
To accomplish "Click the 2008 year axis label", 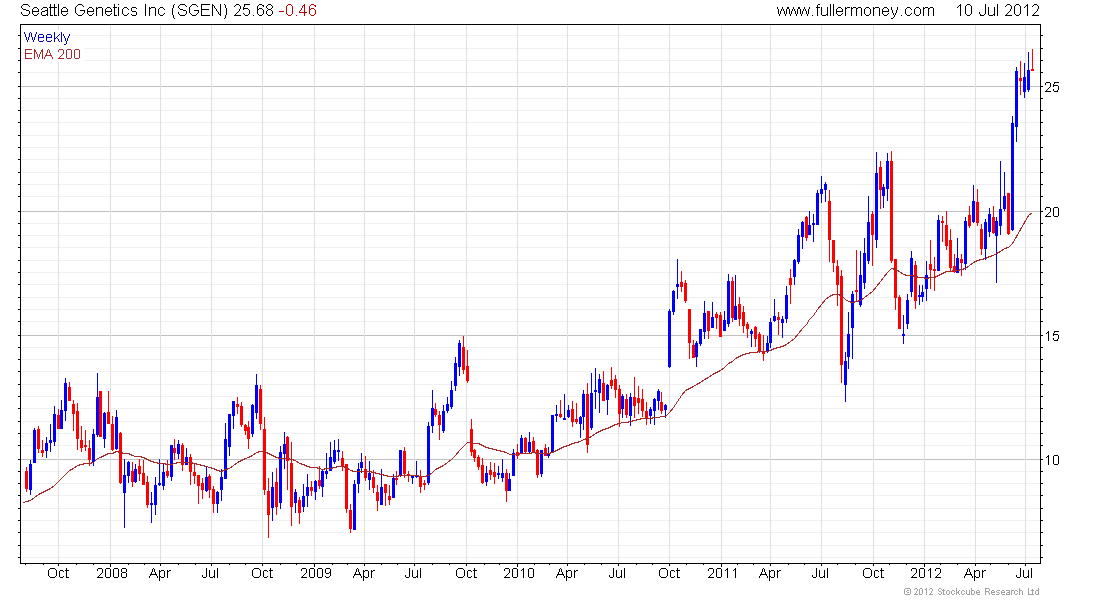I will click(x=112, y=573).
